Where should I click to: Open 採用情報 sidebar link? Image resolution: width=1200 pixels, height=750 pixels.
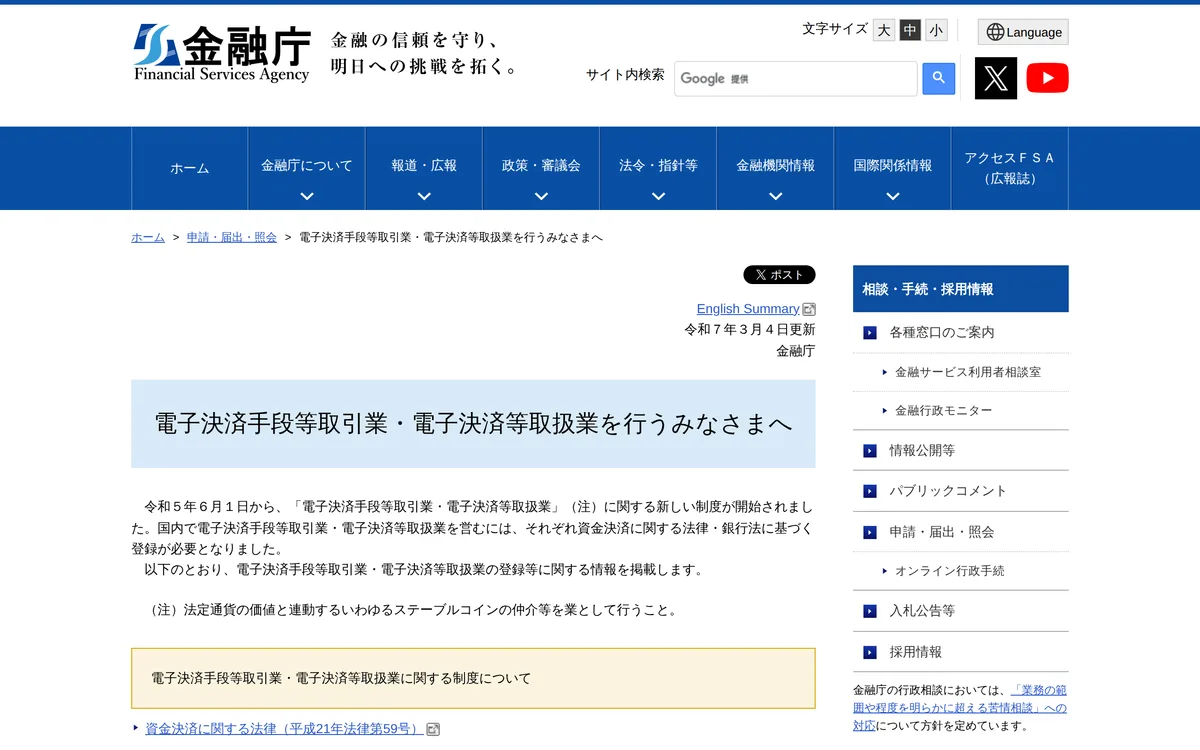916,652
